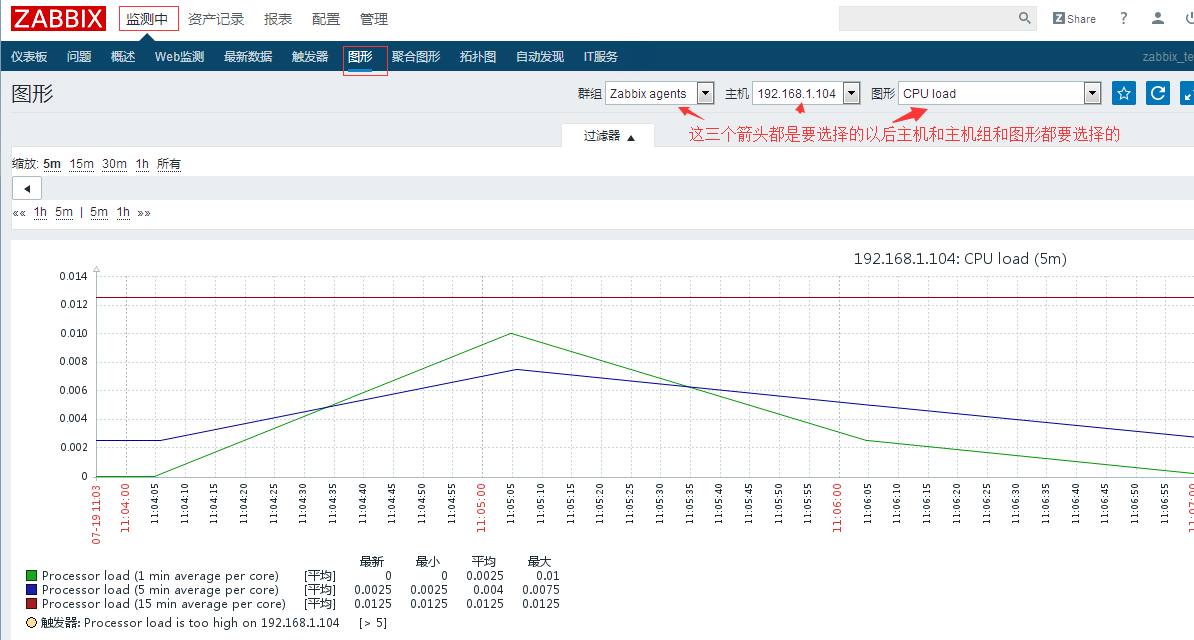This screenshot has height=640, width=1194.
Task: Open the user profile icon
Action: 1159,18
